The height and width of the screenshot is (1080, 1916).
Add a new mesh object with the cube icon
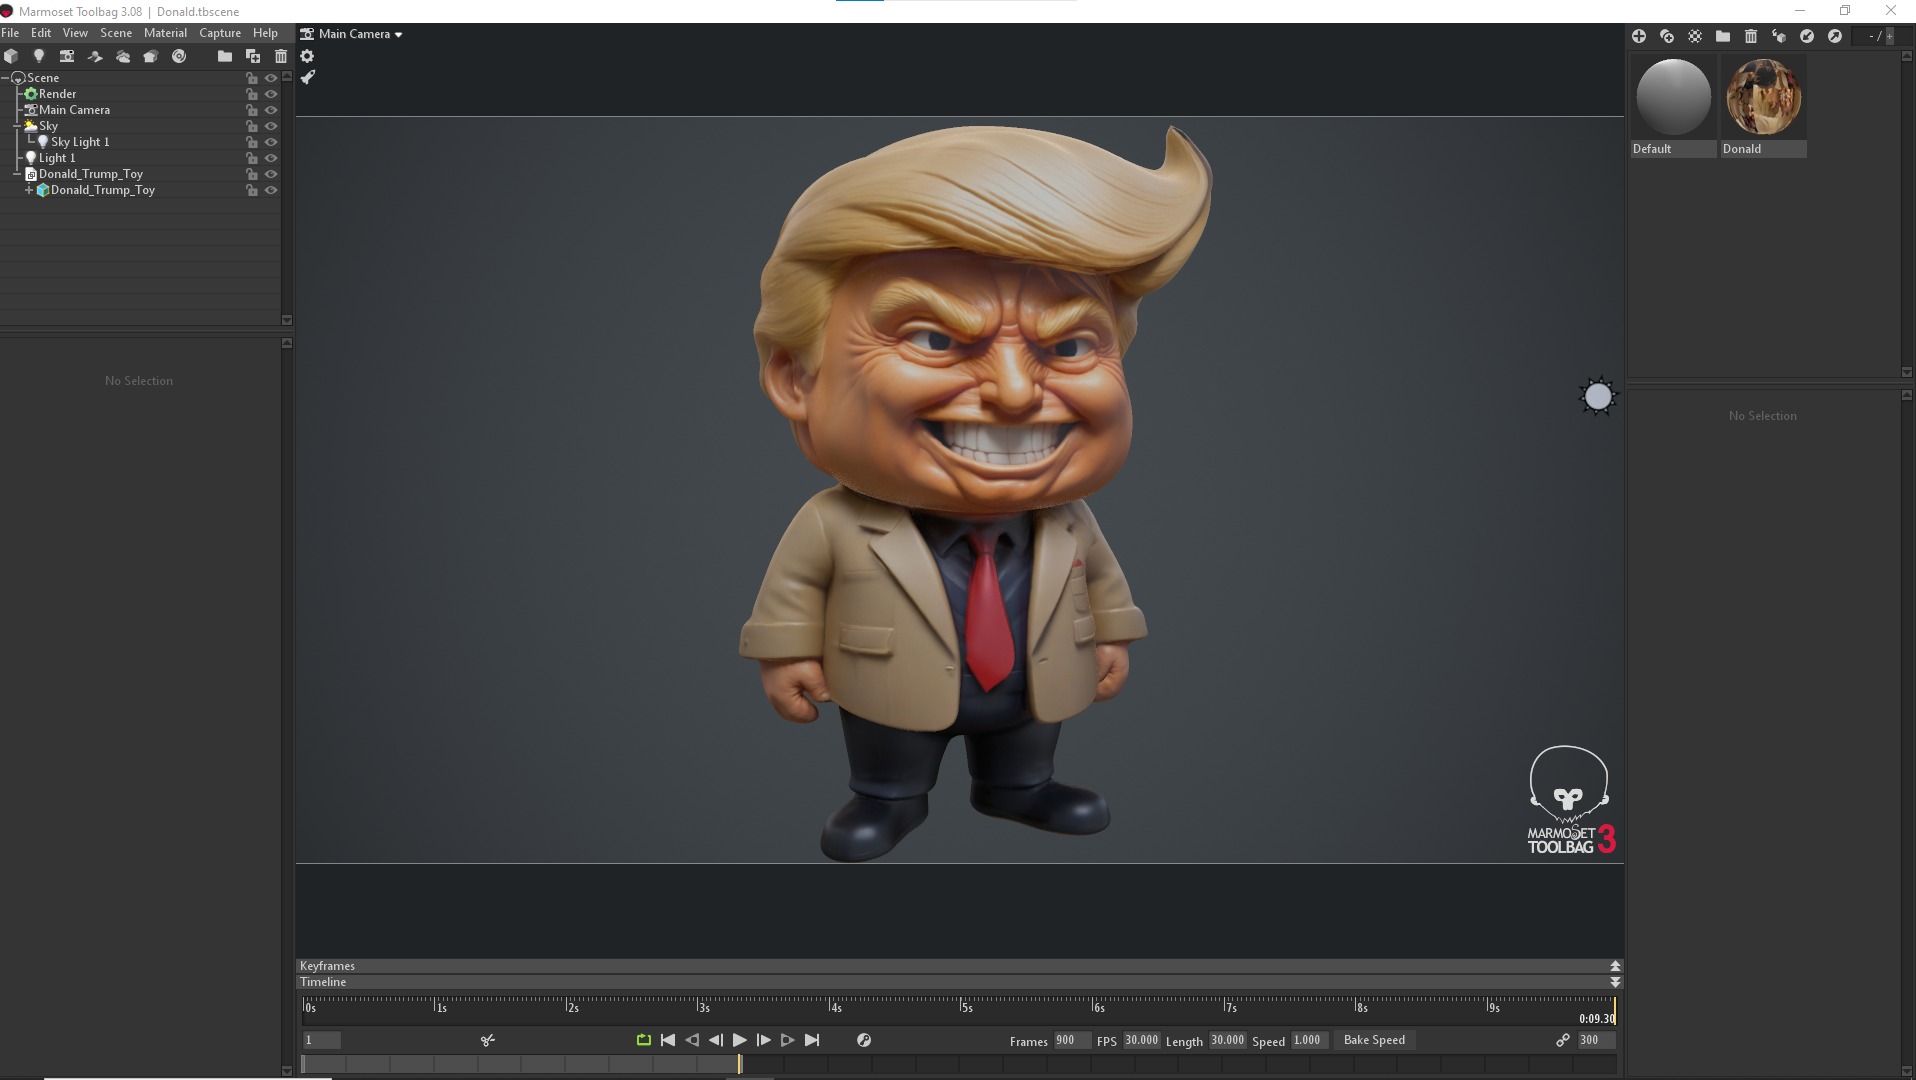pos(11,56)
